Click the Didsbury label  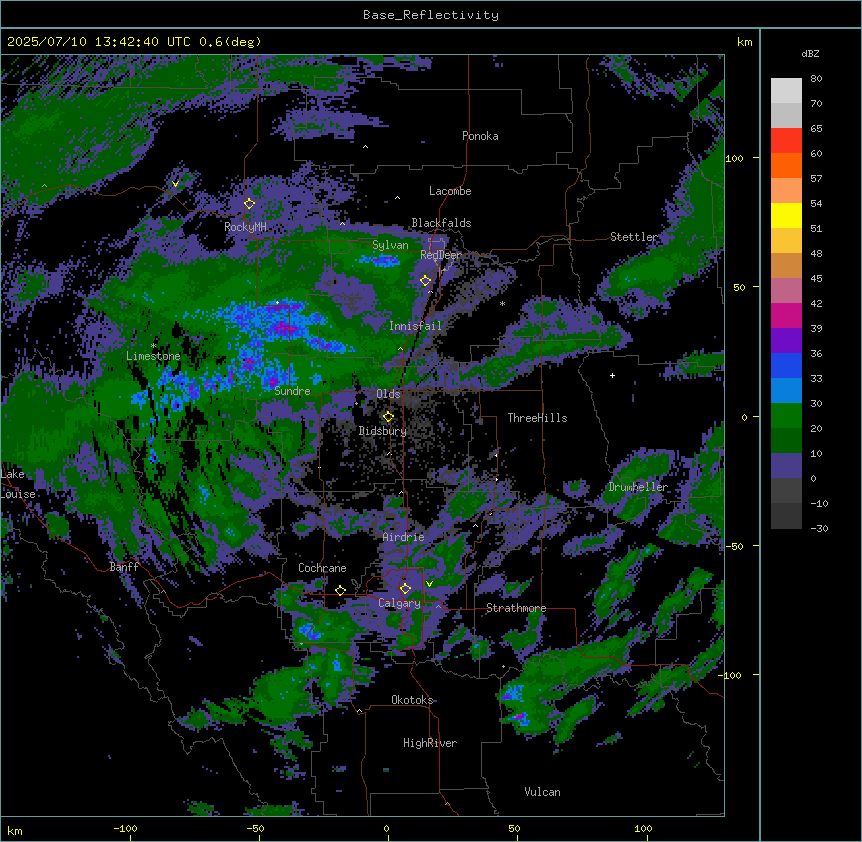click(x=383, y=431)
